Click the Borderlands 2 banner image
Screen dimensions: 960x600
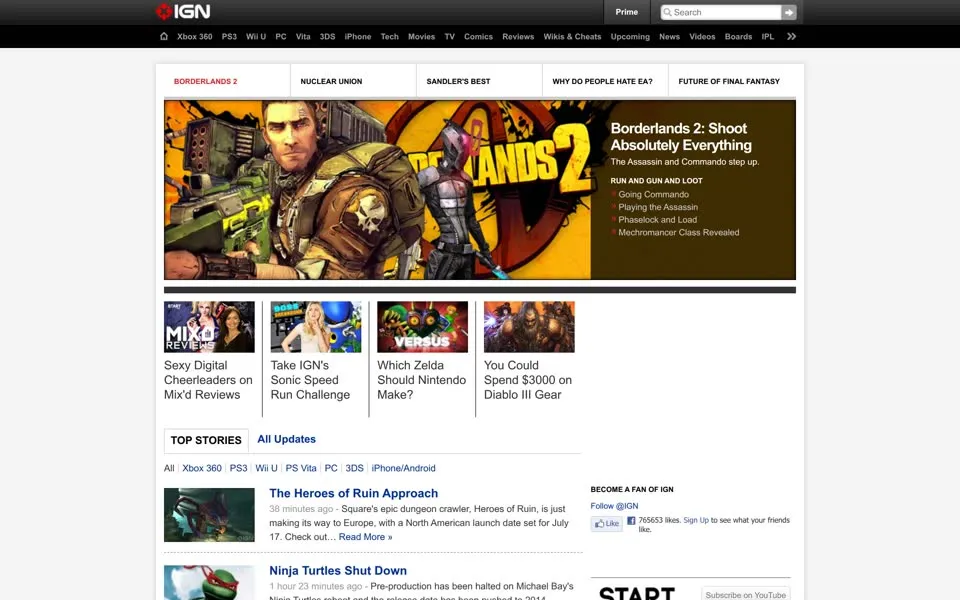pyautogui.click(x=377, y=190)
